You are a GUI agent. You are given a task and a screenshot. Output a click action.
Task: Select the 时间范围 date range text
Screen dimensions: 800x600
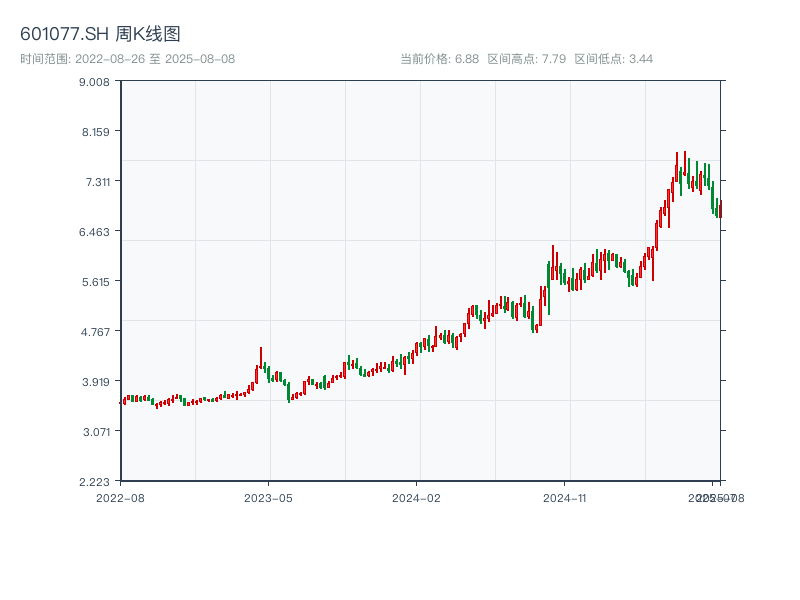click(x=128, y=59)
